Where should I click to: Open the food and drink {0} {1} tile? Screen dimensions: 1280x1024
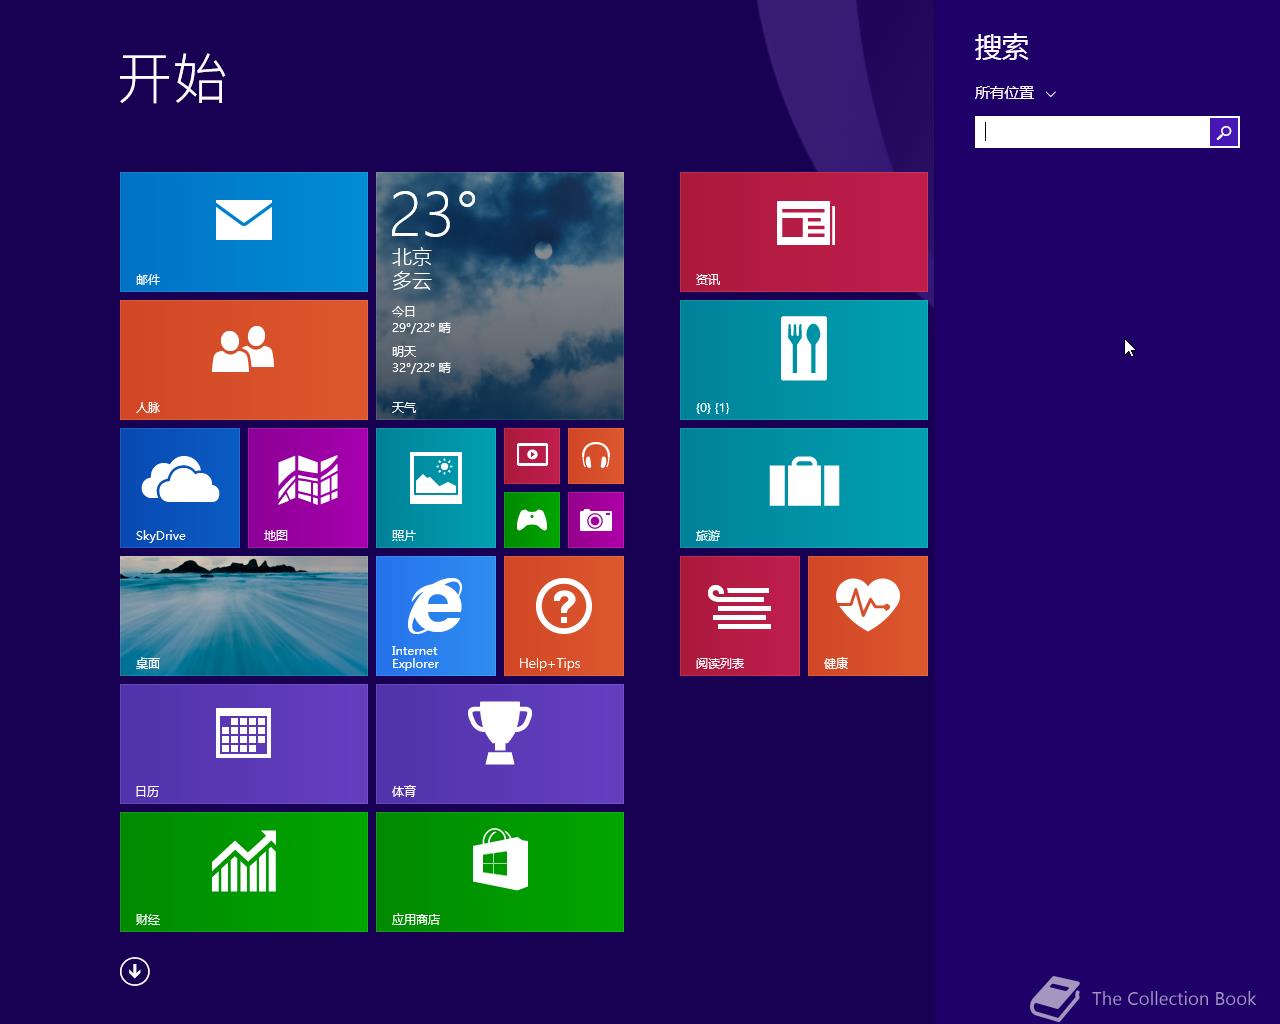(804, 360)
